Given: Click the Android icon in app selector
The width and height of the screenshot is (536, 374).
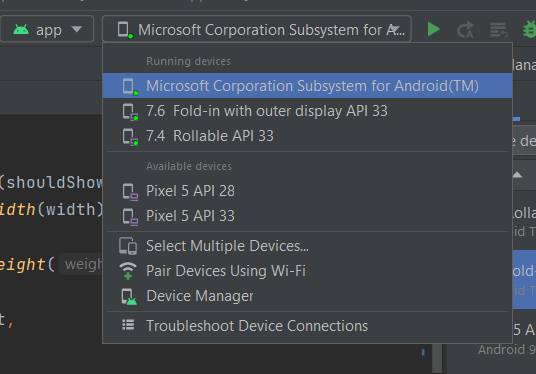Looking at the screenshot, I should [x=21, y=30].
